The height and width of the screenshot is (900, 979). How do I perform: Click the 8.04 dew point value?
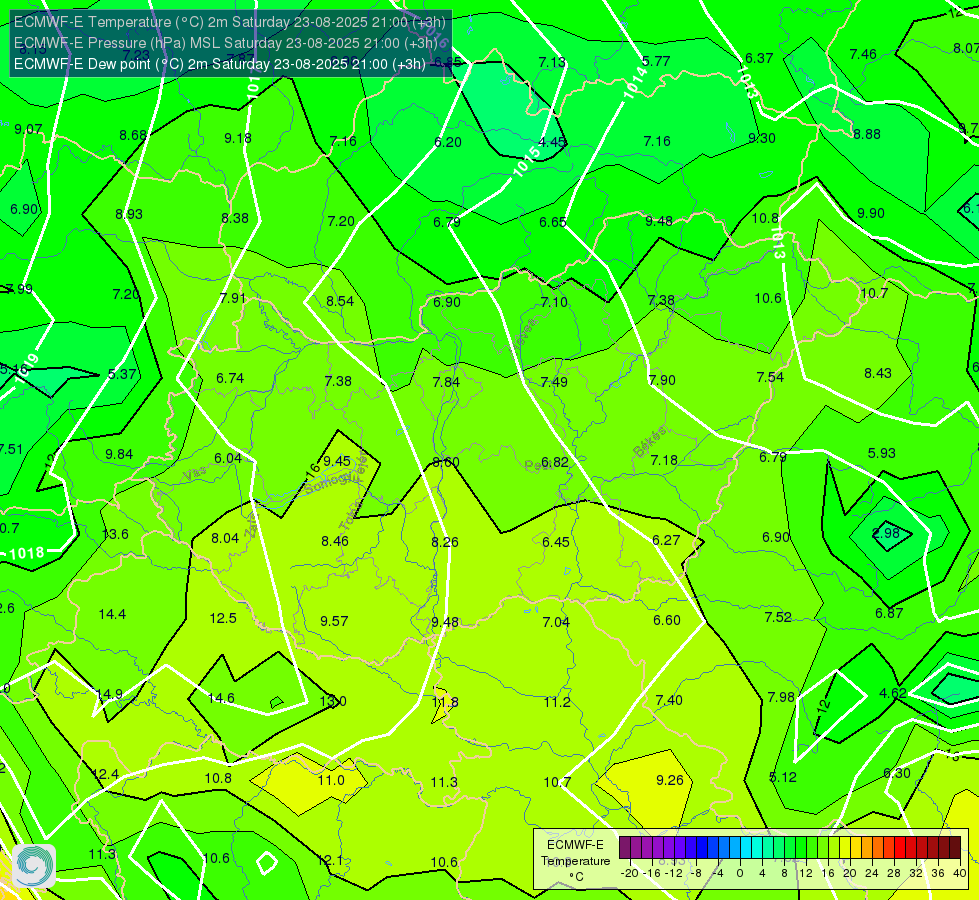coord(225,538)
